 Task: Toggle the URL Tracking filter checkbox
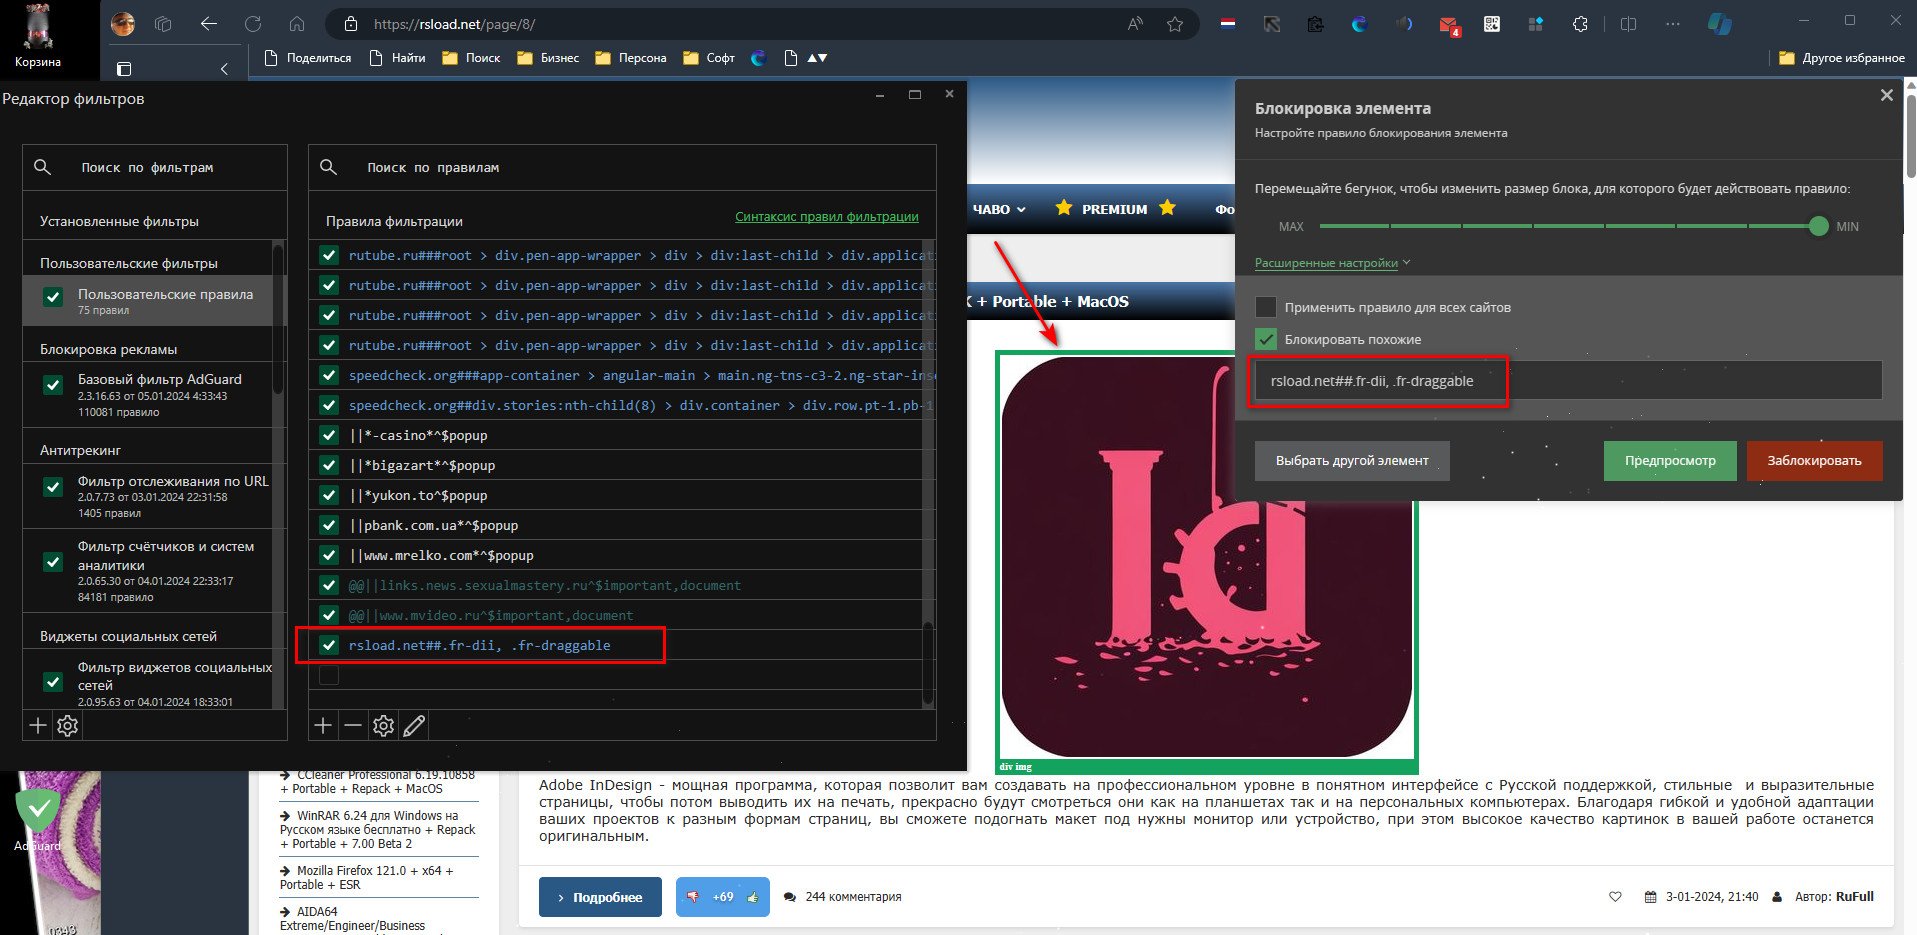point(54,487)
